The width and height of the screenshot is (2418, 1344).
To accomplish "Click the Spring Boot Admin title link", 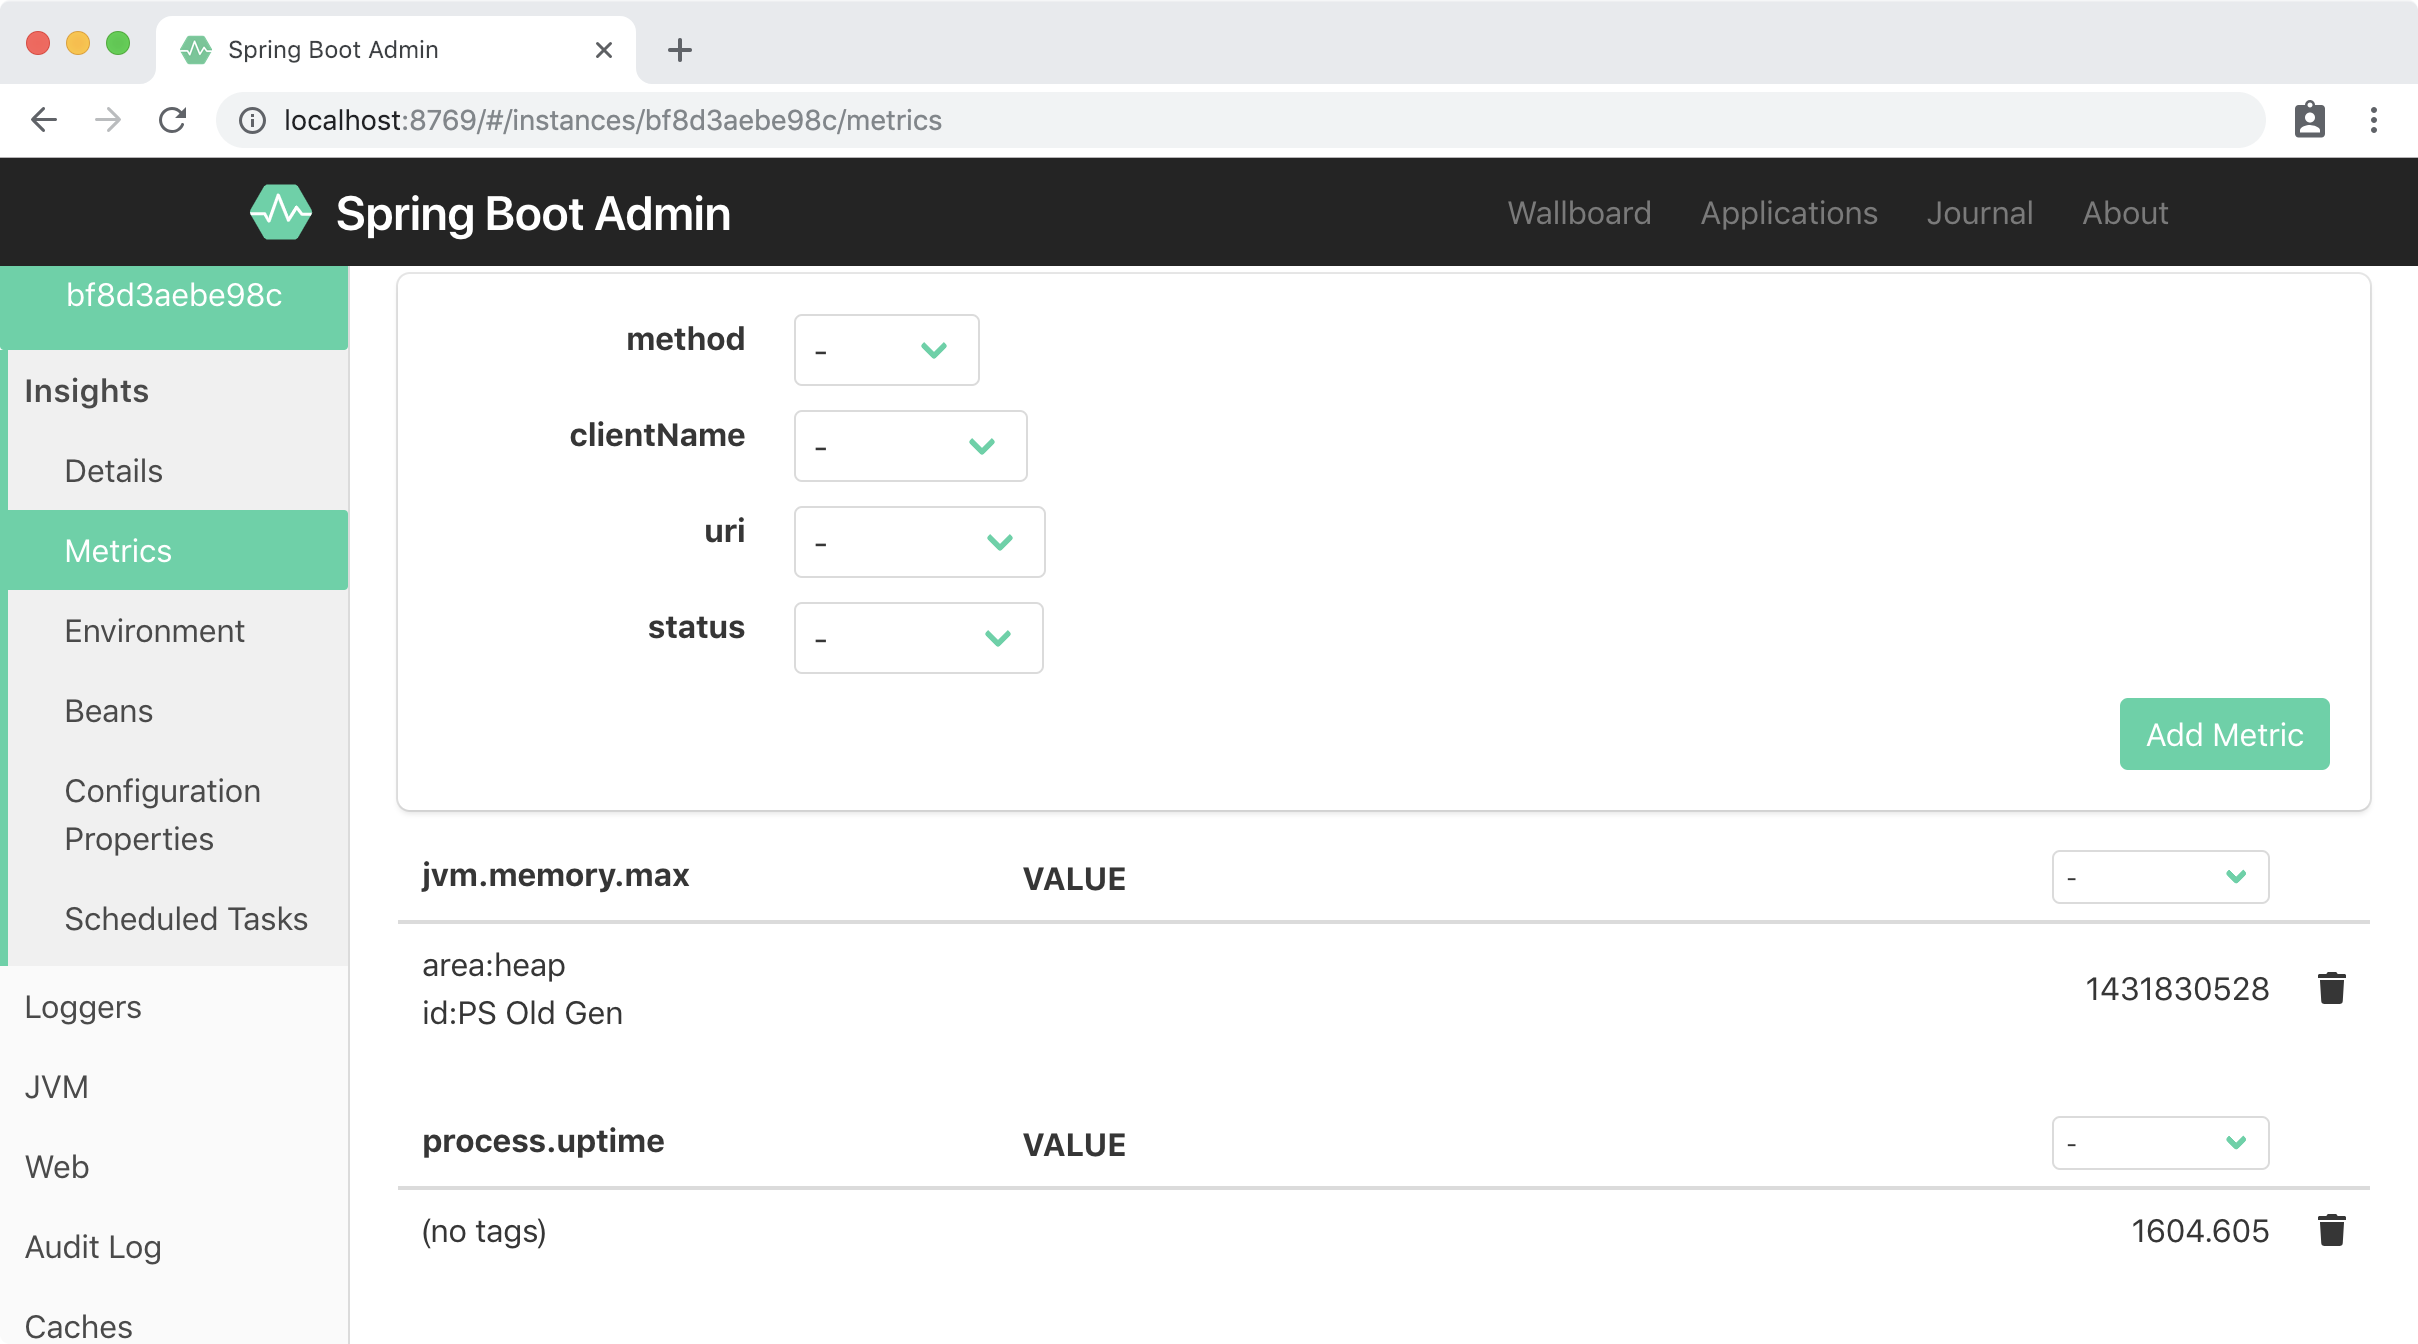I will pyautogui.click(x=533, y=213).
